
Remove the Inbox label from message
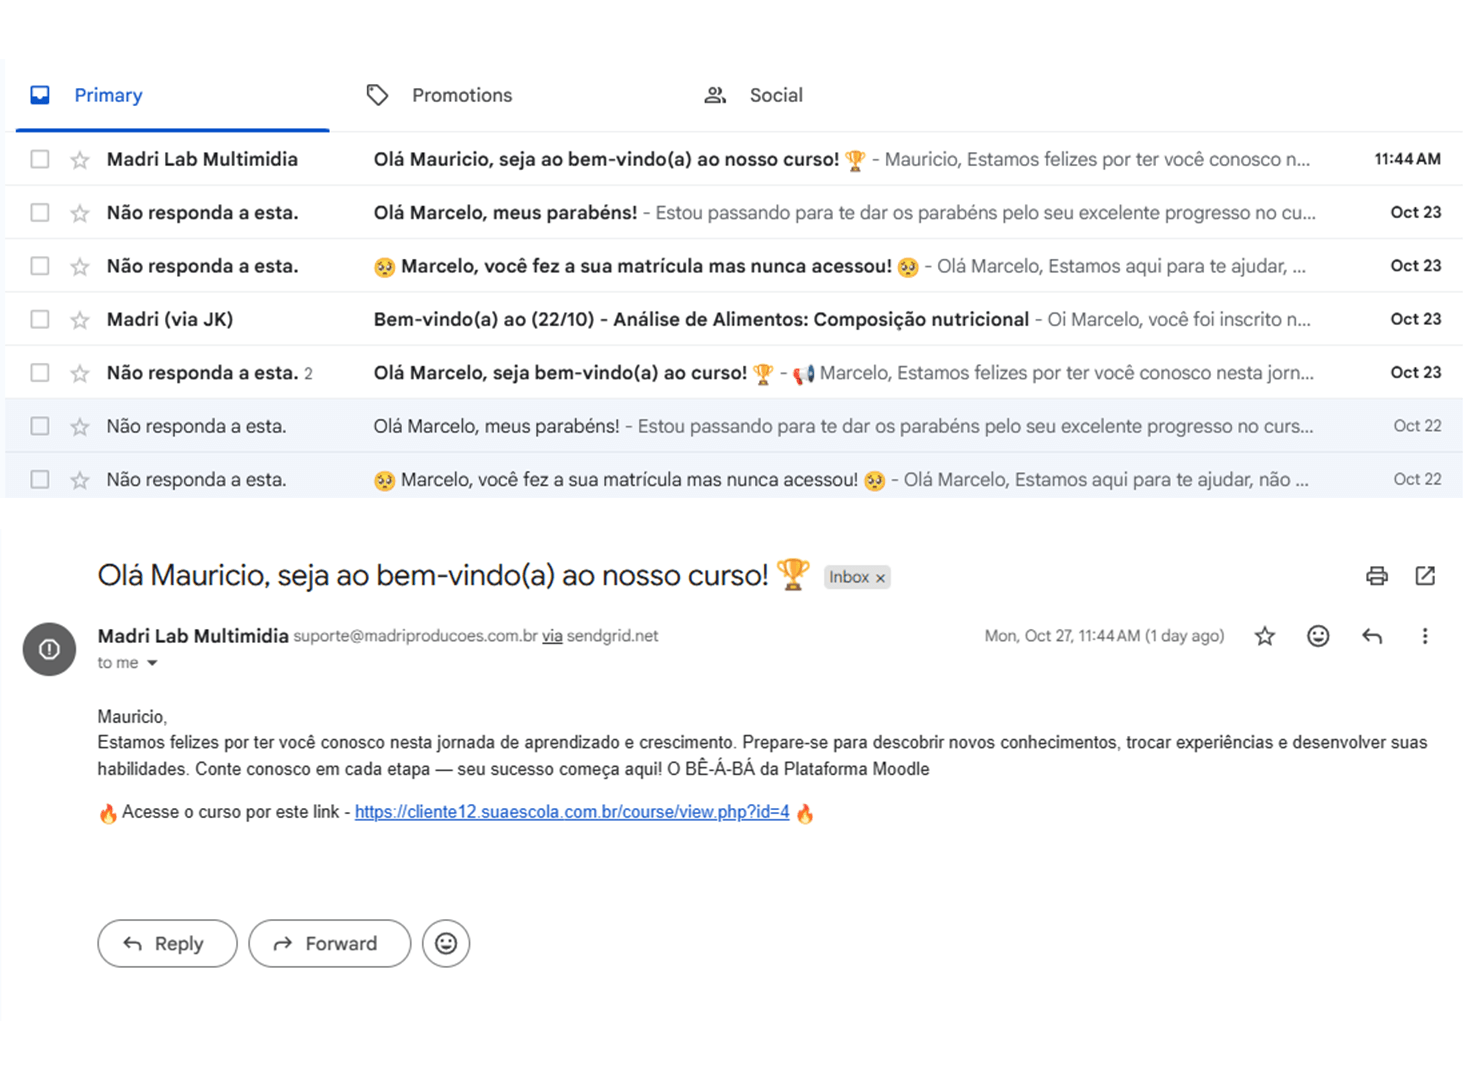tap(880, 578)
